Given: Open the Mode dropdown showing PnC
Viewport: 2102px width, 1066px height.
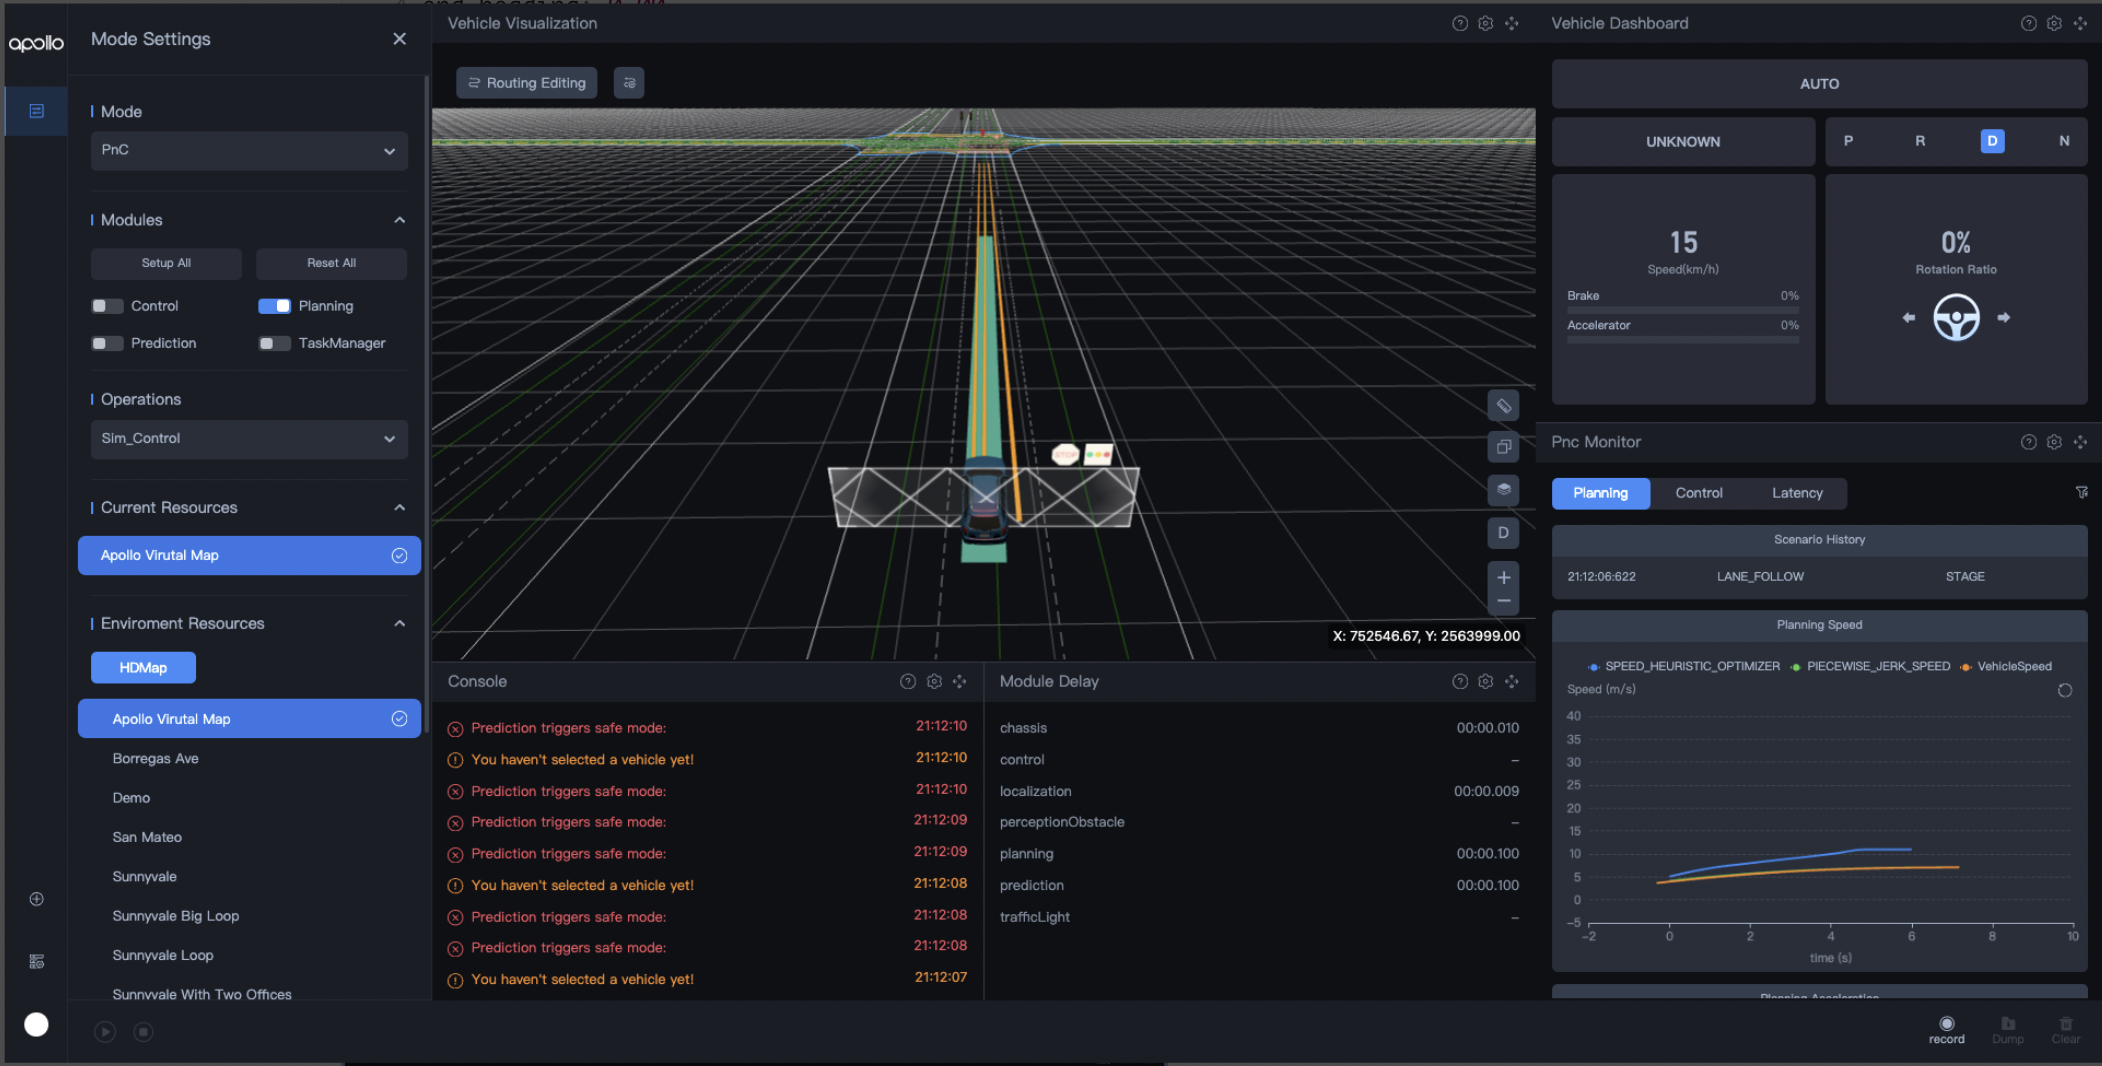Looking at the screenshot, I should [248, 150].
